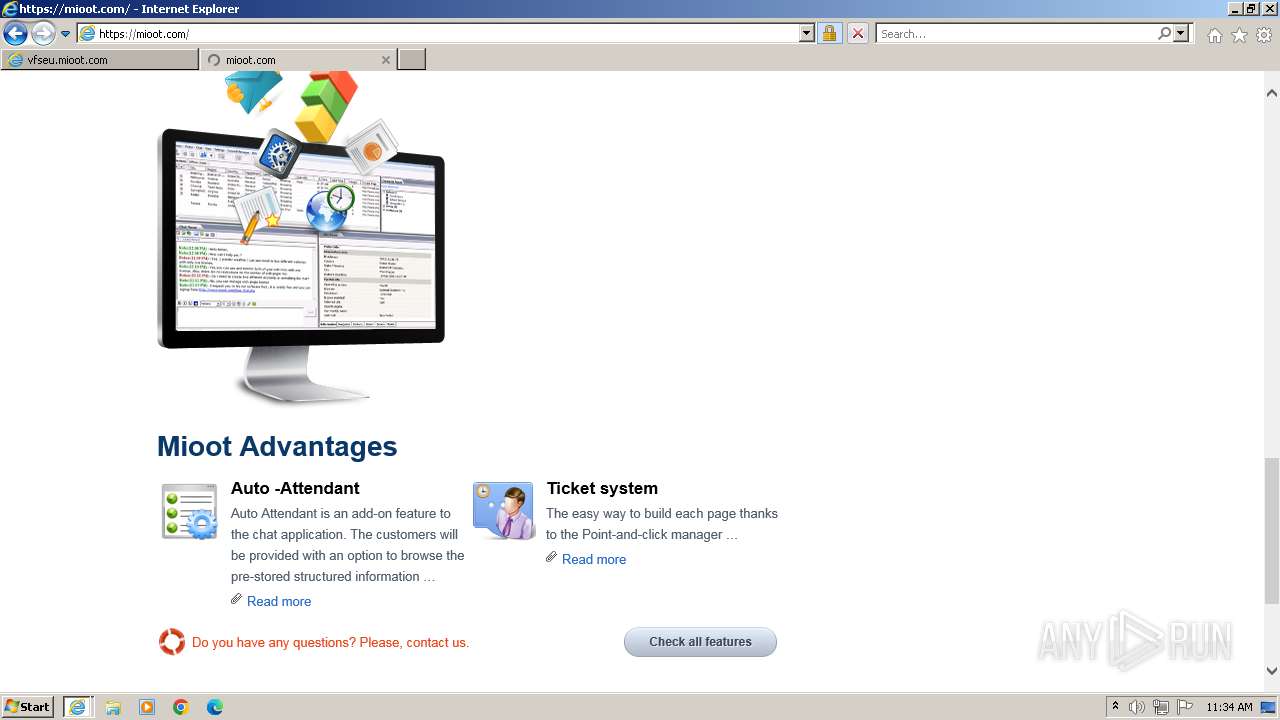The image size is (1280, 720).
Task: Click the network tray icon
Action: [x=1161, y=707]
